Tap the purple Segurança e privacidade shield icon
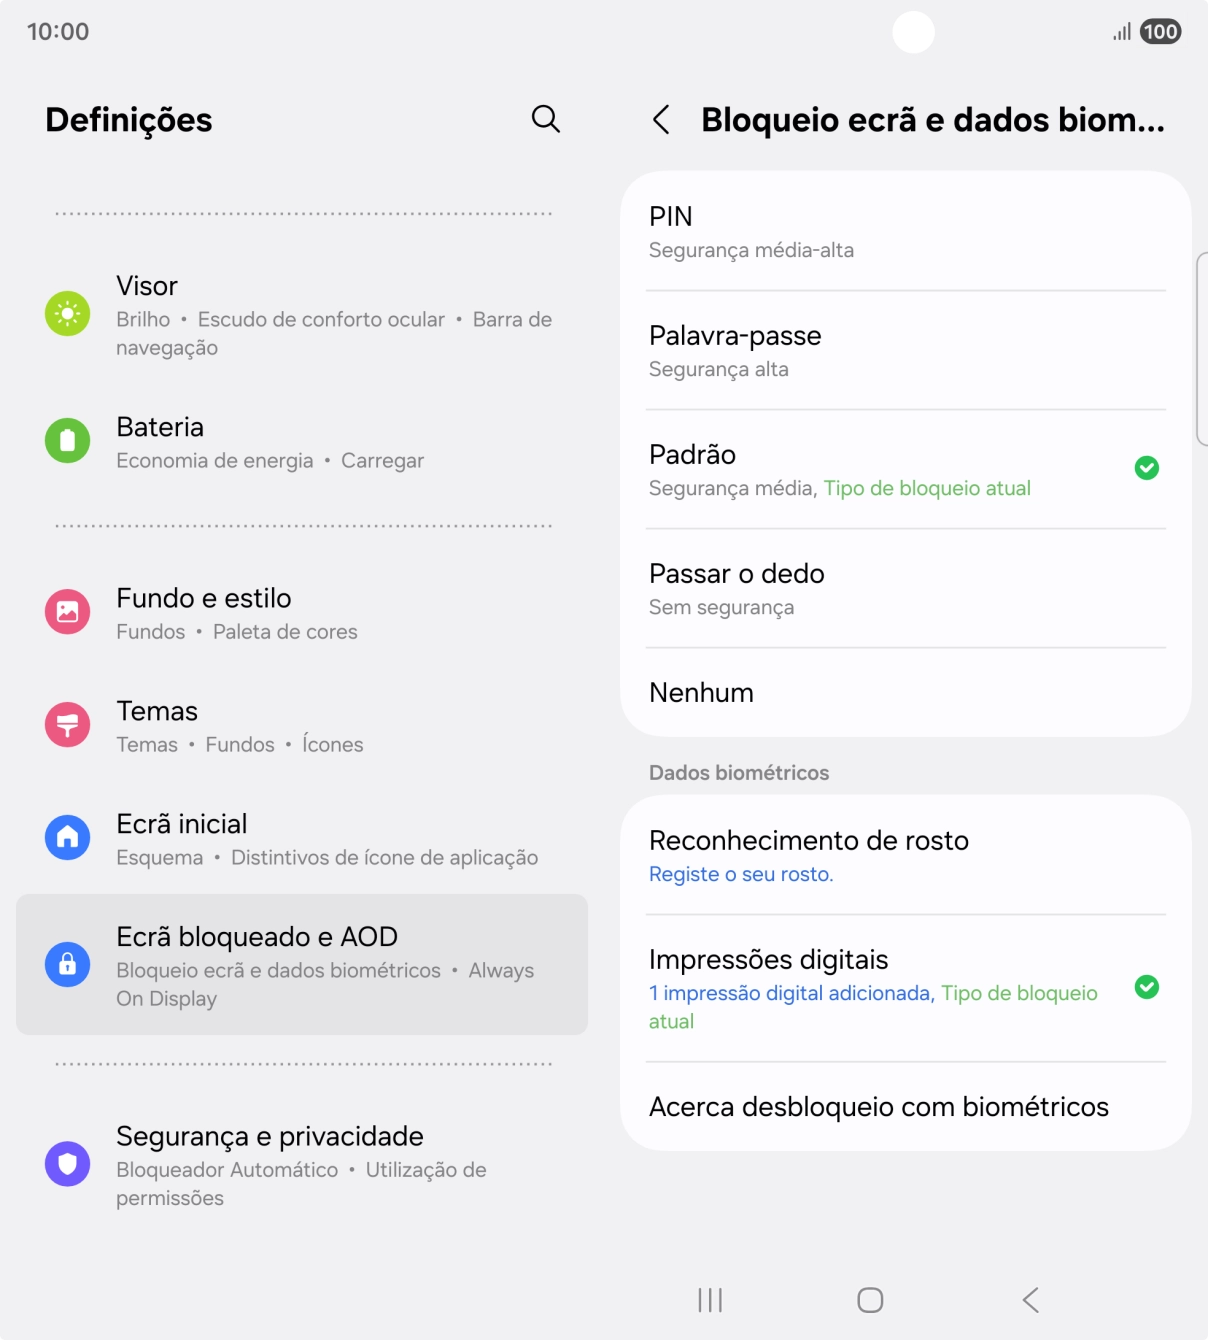1208x1340 pixels. click(67, 1164)
